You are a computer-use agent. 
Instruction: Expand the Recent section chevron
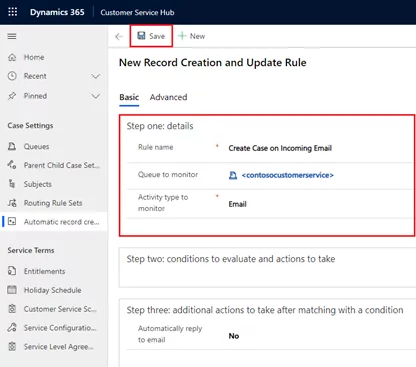(96, 76)
